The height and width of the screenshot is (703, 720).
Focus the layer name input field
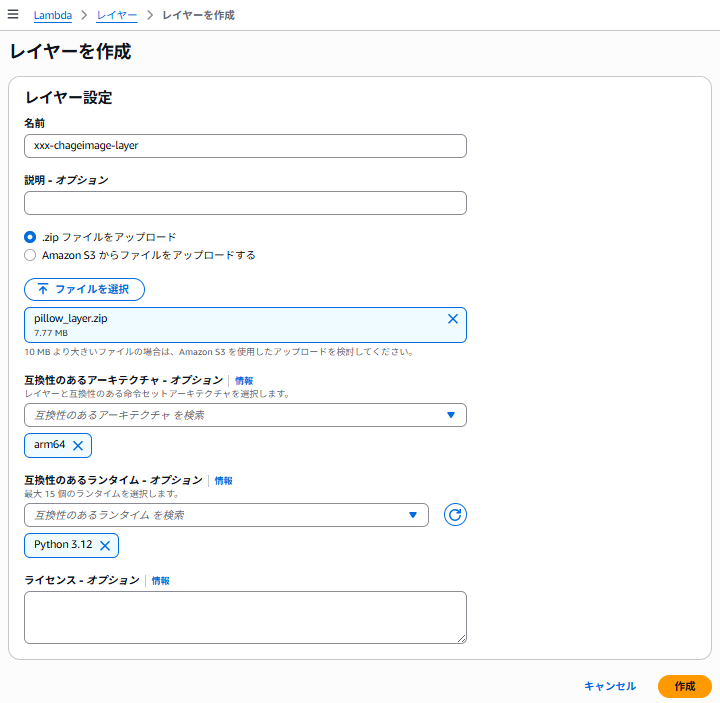[245, 146]
